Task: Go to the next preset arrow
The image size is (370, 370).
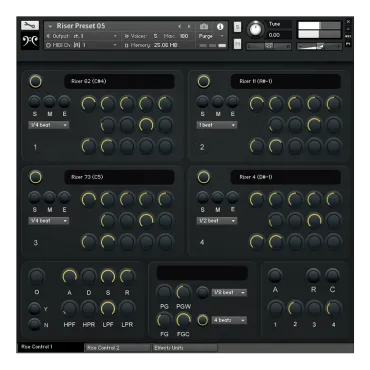Action: coord(189,26)
